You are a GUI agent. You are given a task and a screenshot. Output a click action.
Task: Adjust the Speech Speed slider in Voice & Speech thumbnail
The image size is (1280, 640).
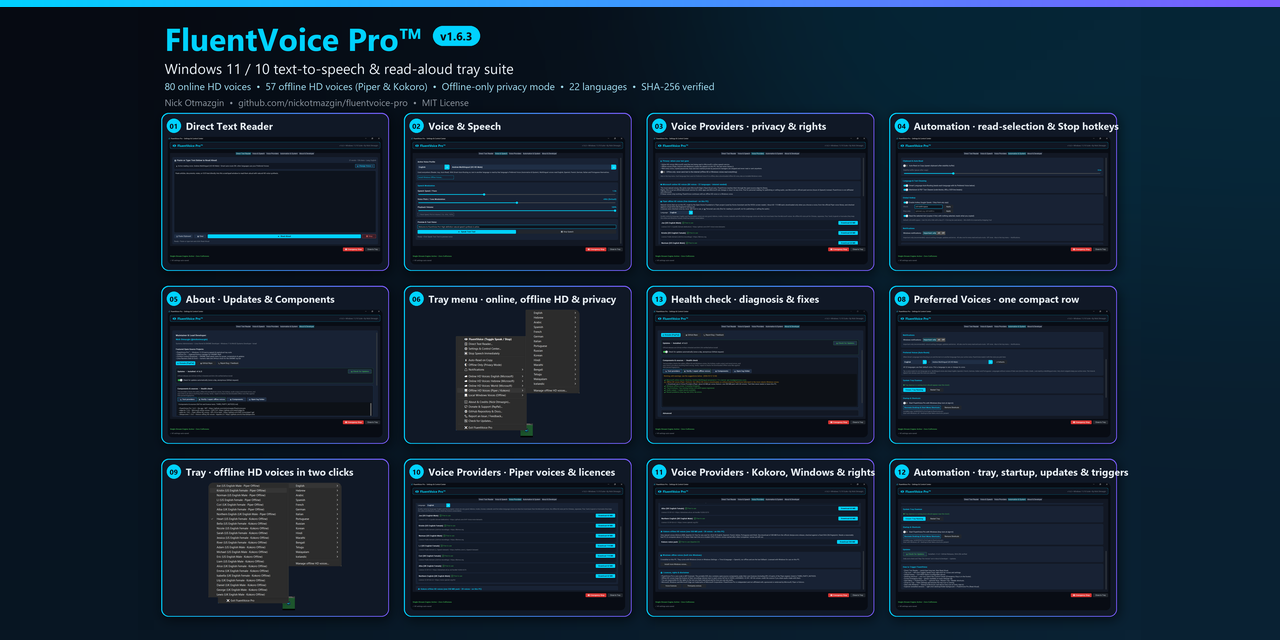pyautogui.click(x=517, y=194)
